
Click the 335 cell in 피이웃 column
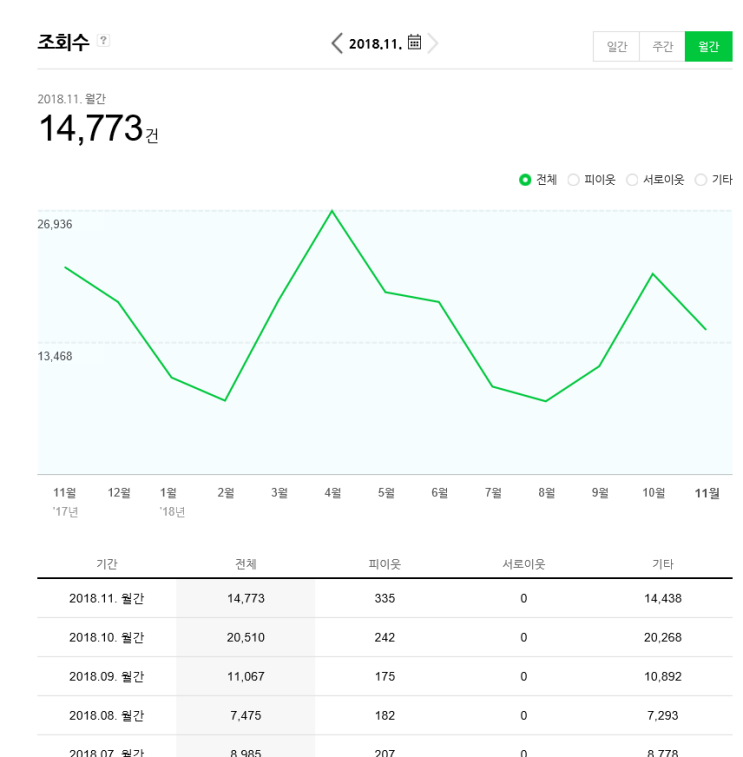click(x=385, y=599)
